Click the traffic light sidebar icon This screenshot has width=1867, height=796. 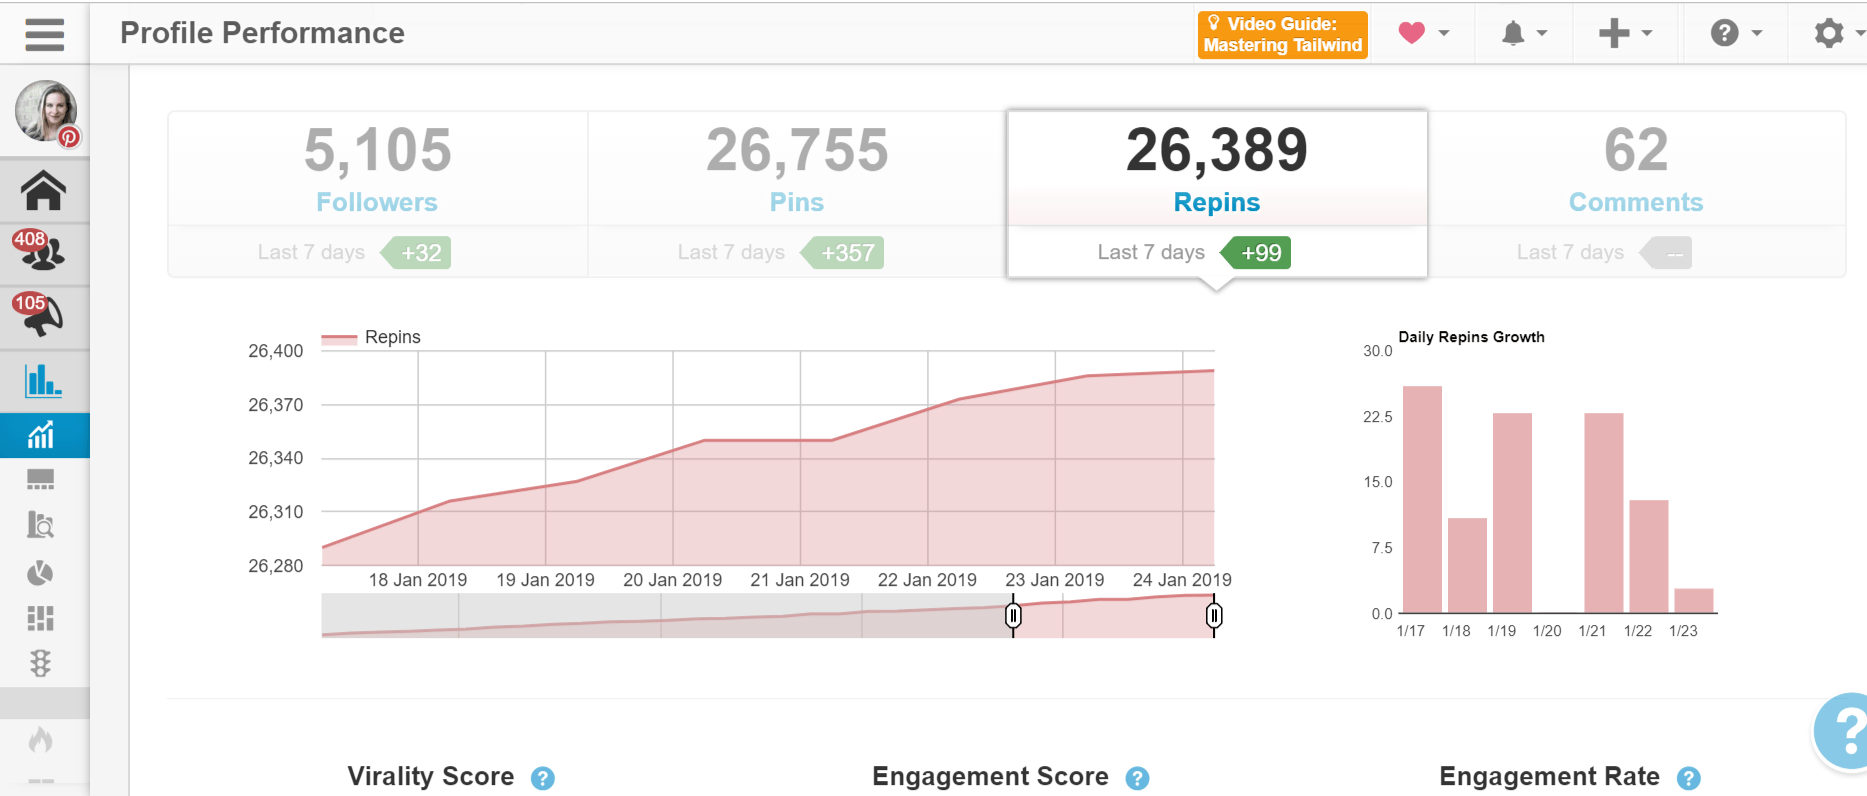coord(40,663)
